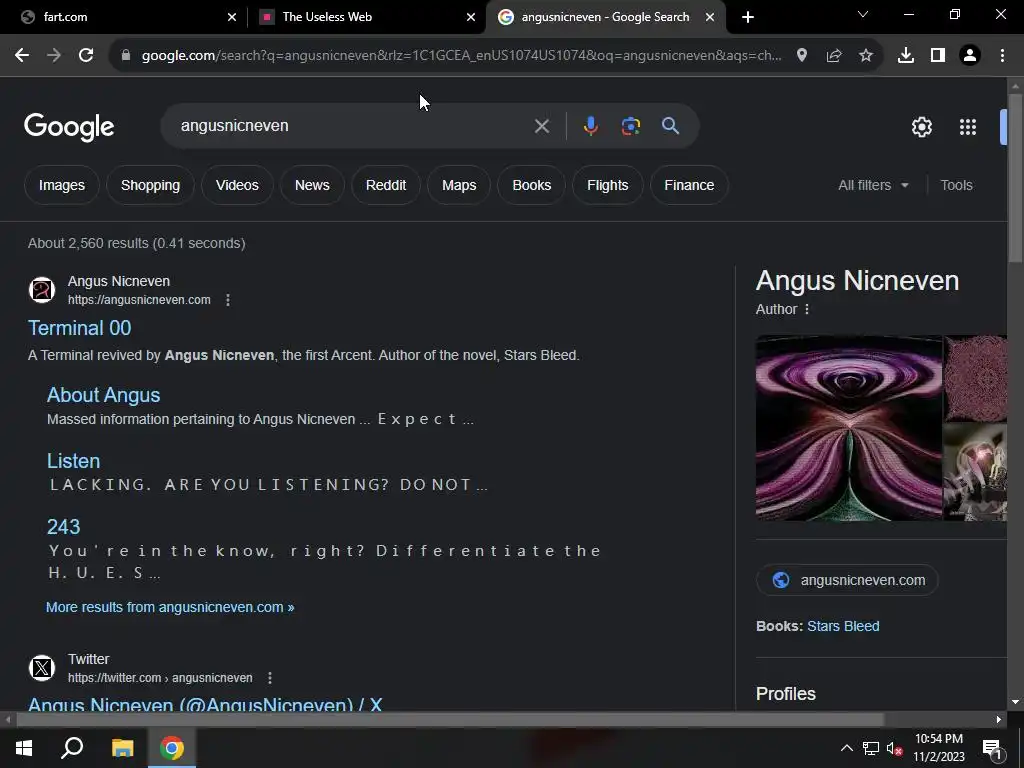
Task: Open the Stars Bleed book link
Action: click(843, 626)
